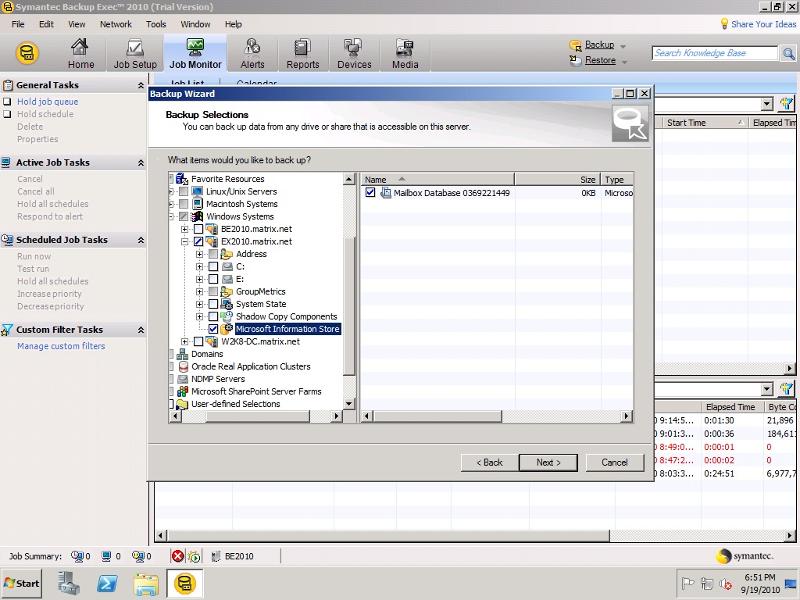Click the Backup Exec round logo button
Viewport: 800px width, 600px height.
[x=28, y=53]
